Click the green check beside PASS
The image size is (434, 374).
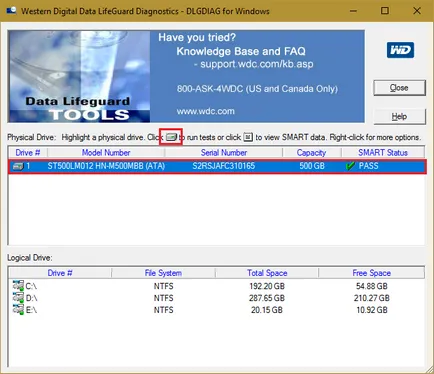350,166
